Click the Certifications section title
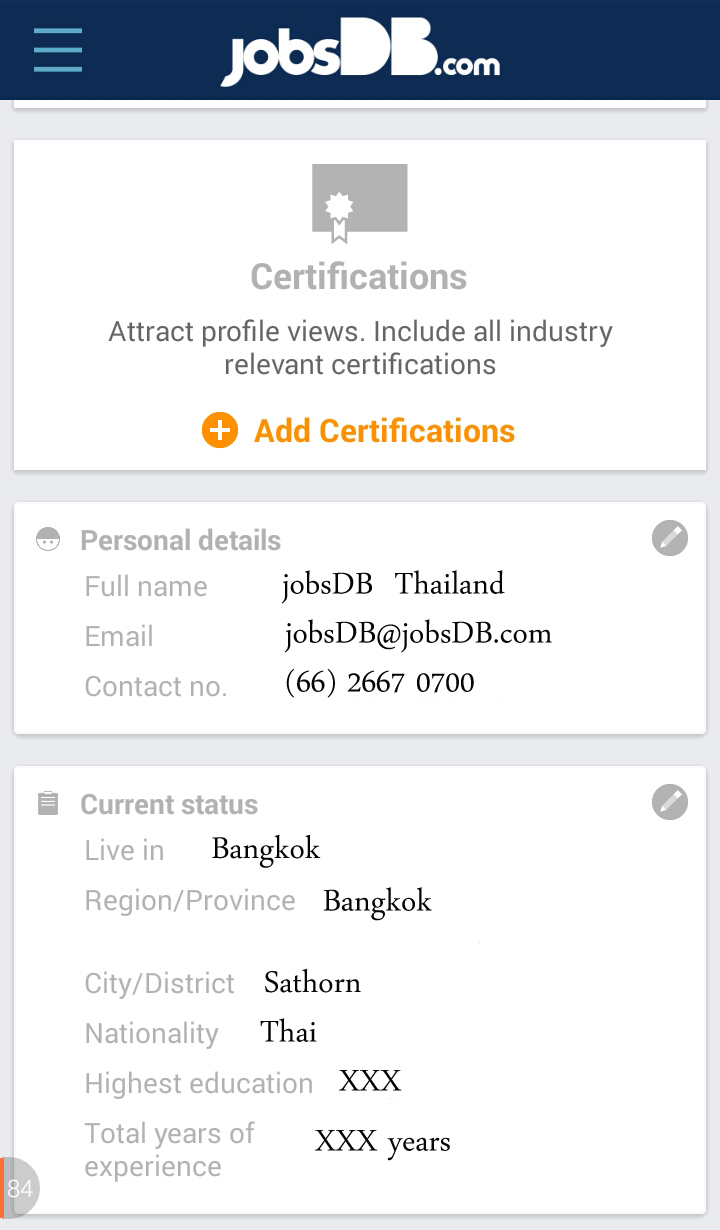 tap(359, 277)
